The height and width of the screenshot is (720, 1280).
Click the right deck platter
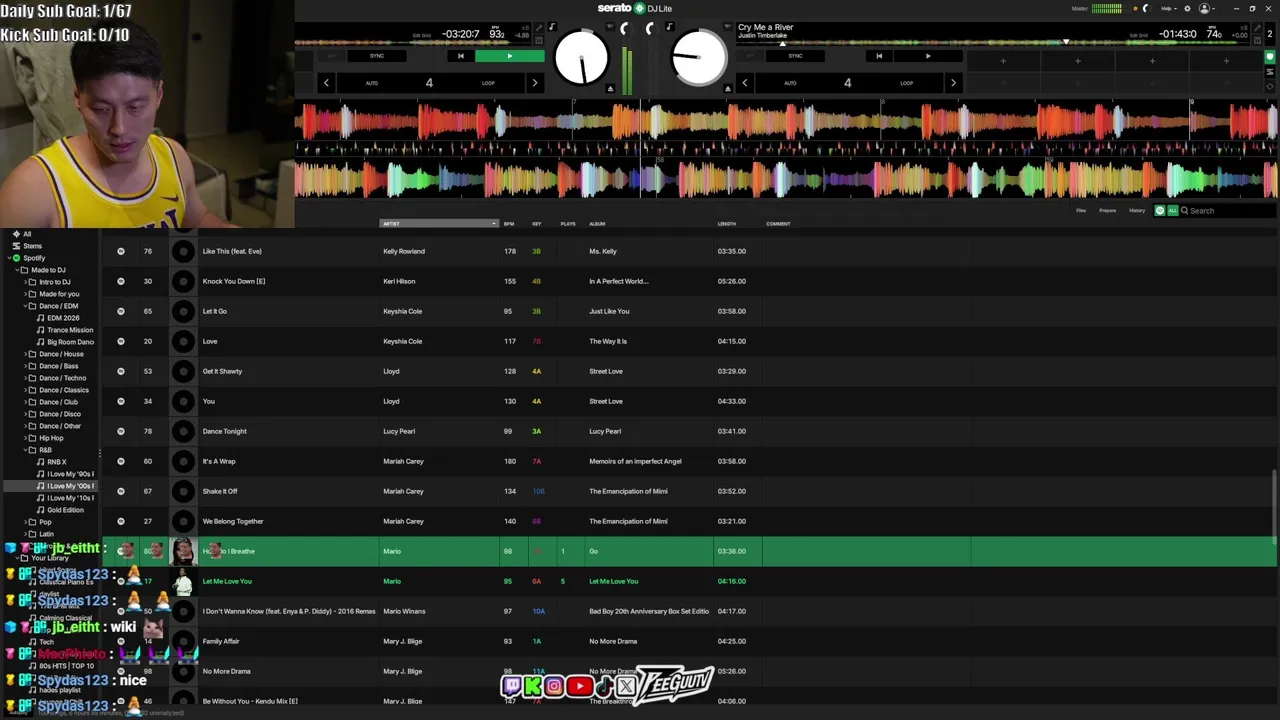[x=698, y=58]
